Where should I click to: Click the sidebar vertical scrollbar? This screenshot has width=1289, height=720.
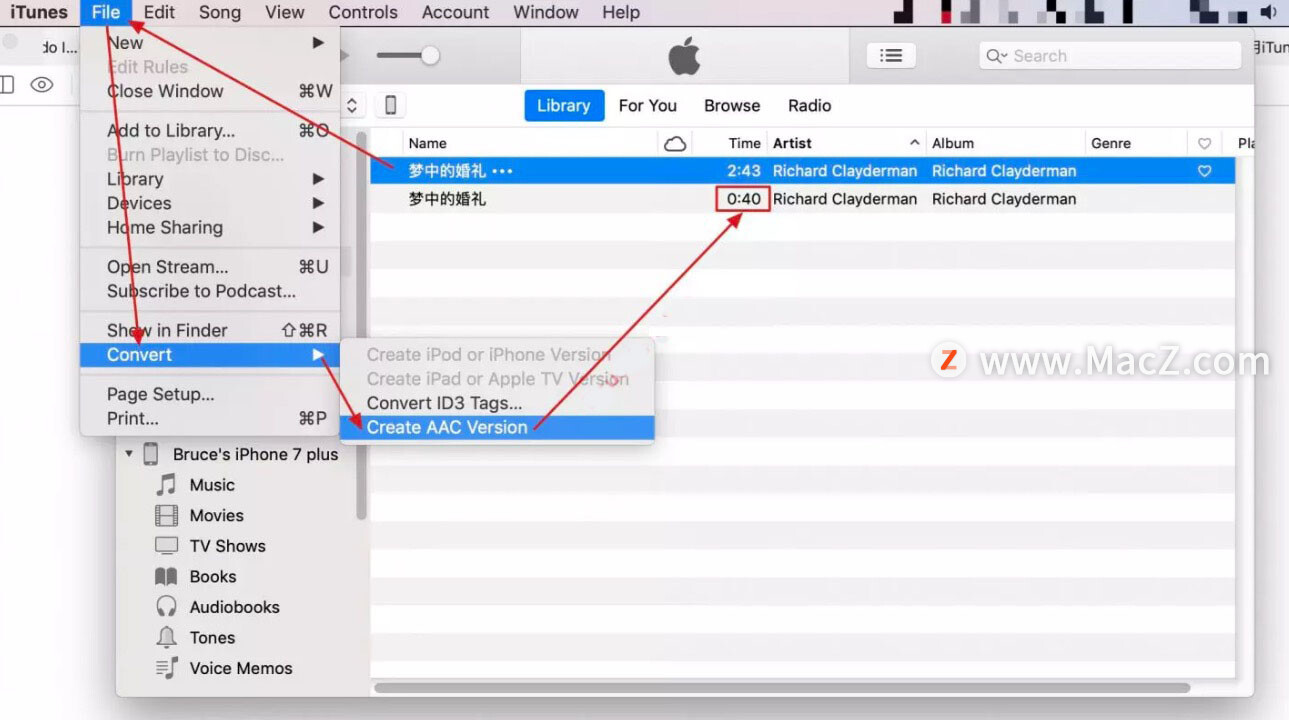[361, 325]
